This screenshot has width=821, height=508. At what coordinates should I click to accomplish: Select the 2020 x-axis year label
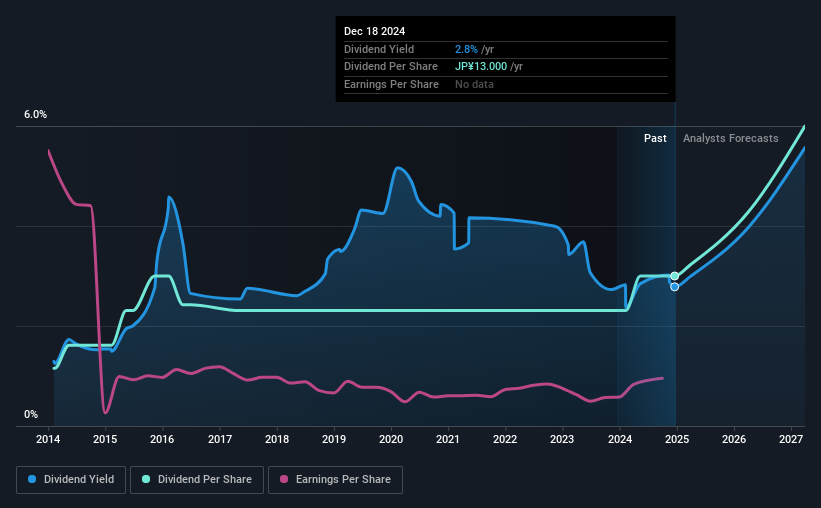pyautogui.click(x=391, y=439)
